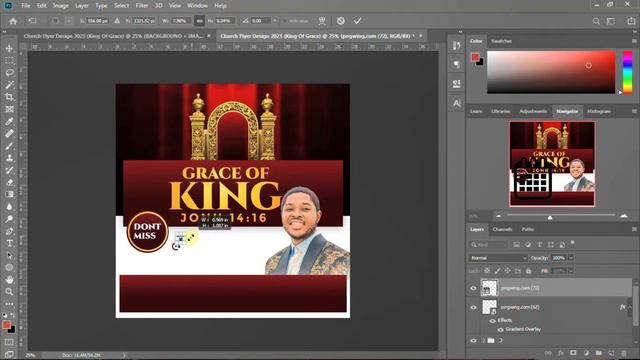
Task: Open the Color panel menu
Action: point(634,41)
